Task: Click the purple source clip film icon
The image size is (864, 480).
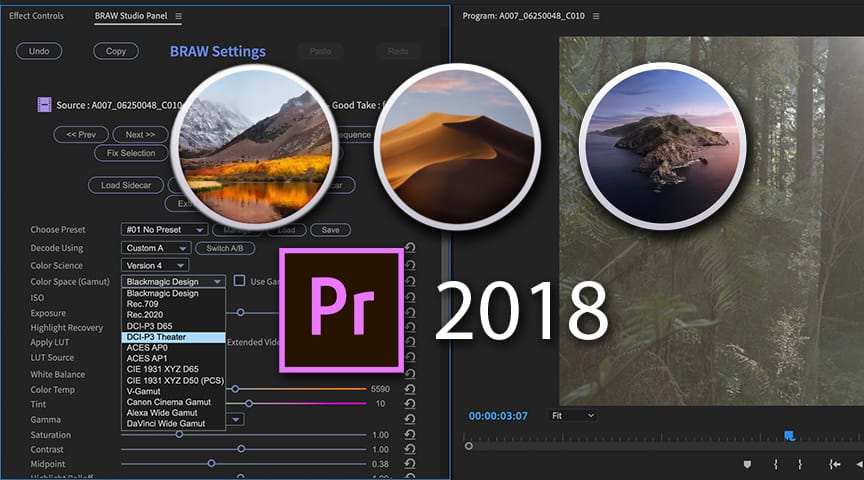Action: pyautogui.click(x=44, y=105)
